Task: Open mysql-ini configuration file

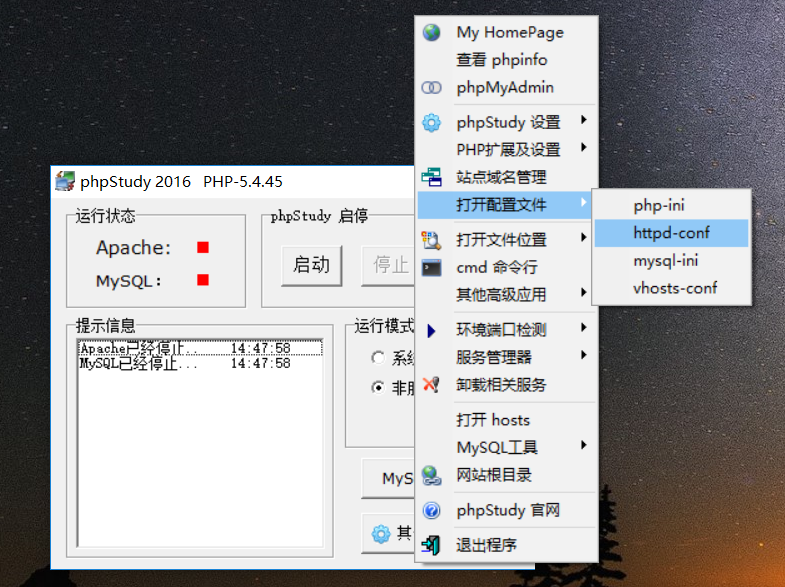Action: point(671,261)
